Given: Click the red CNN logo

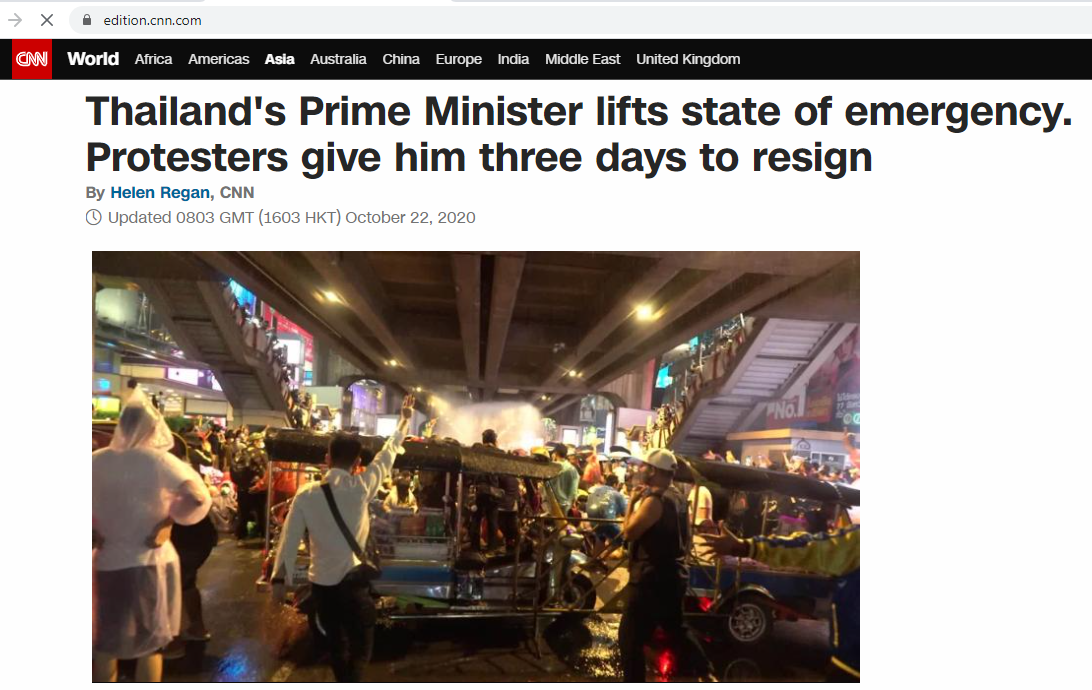Looking at the screenshot, I should tap(32, 59).
